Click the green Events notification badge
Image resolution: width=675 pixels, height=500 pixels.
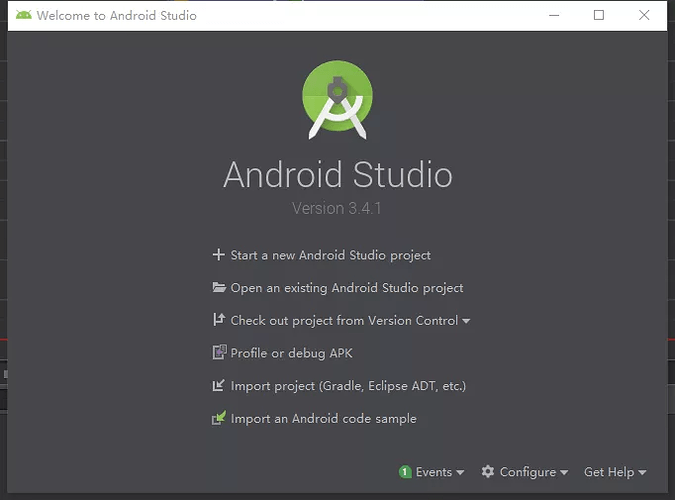pos(405,472)
